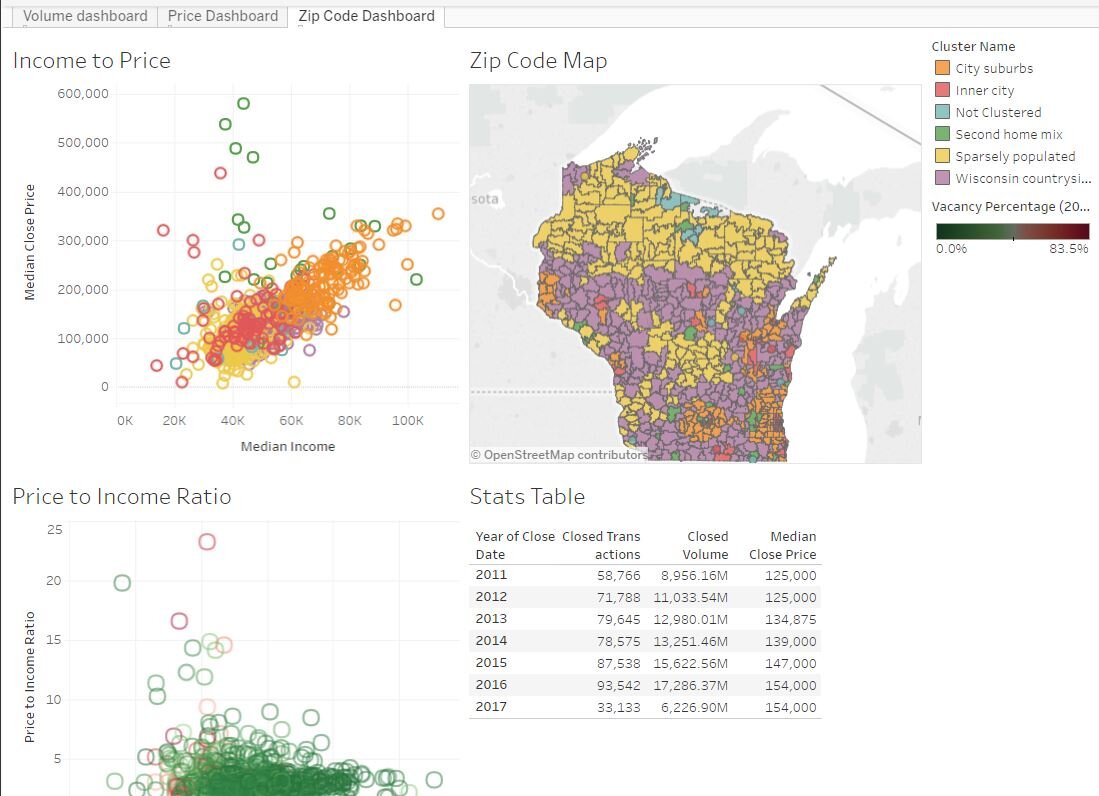Open the Price Dashboard tab
The image size is (1099, 796).
tap(222, 16)
